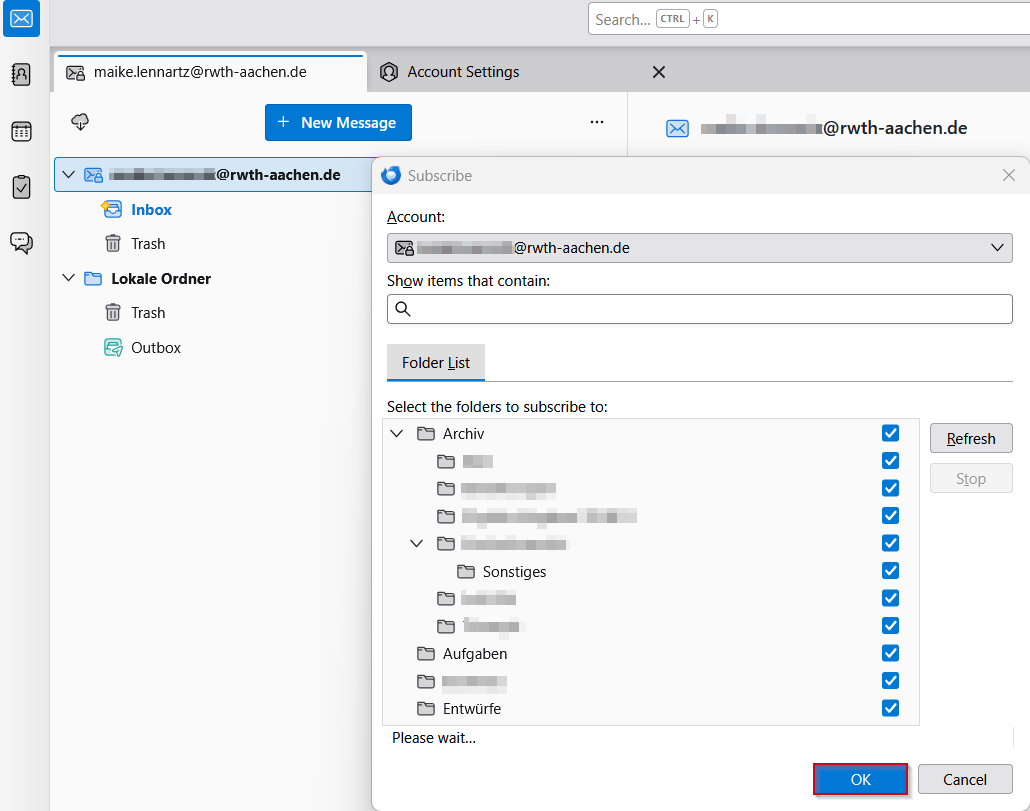Switch to the Account Settings tab
This screenshot has height=811, width=1030.
pos(526,72)
